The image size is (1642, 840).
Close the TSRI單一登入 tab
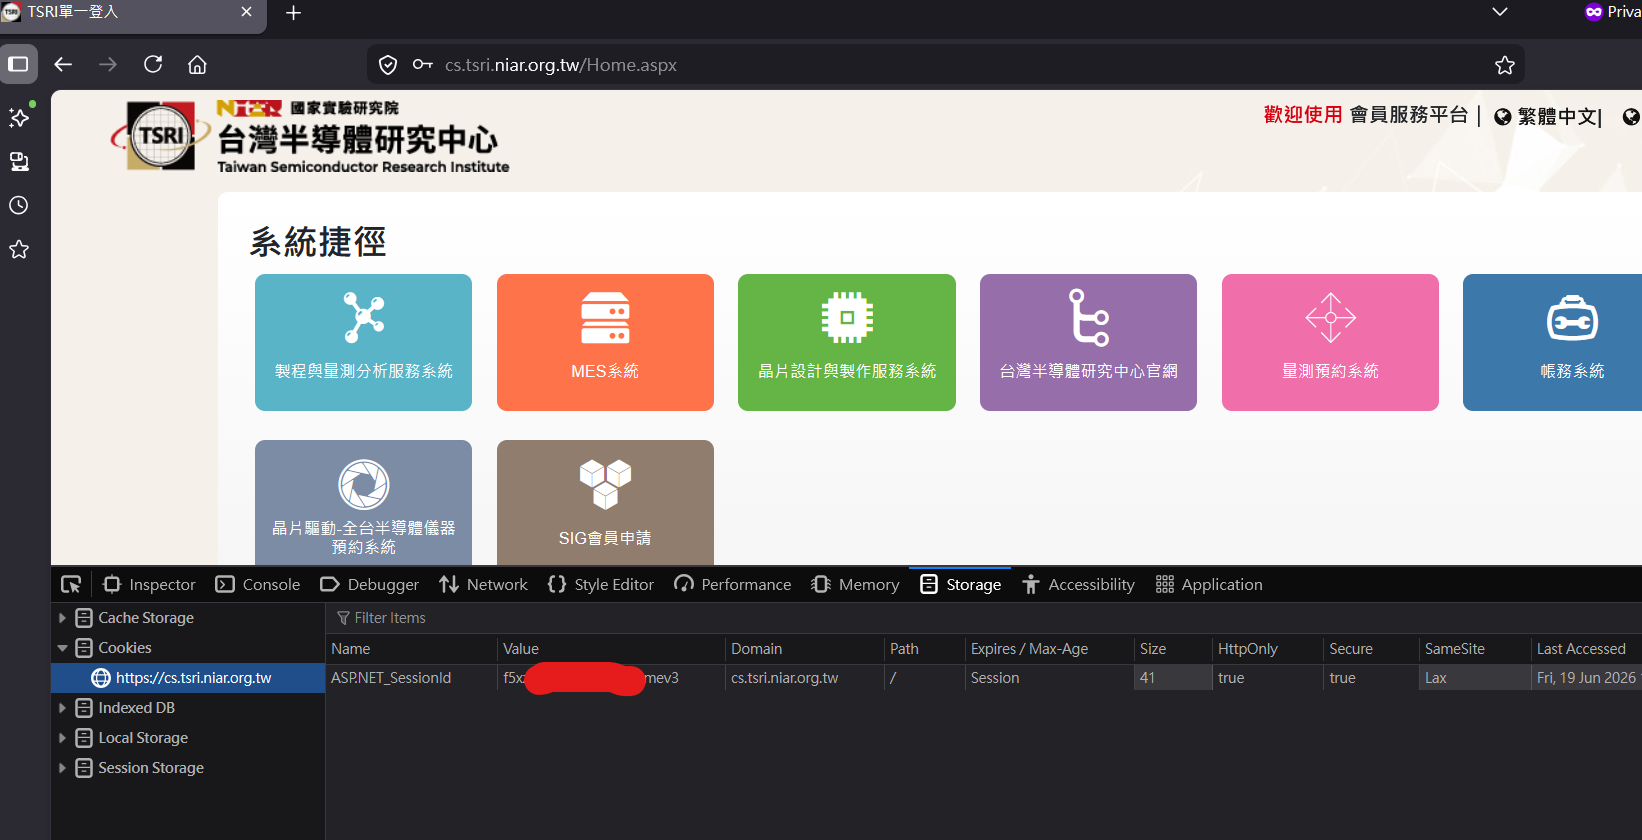(247, 12)
